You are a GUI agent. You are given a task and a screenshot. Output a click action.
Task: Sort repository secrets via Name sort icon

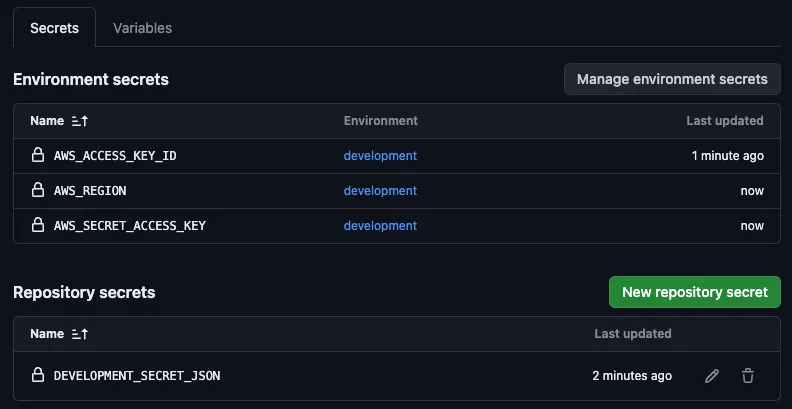click(x=80, y=334)
